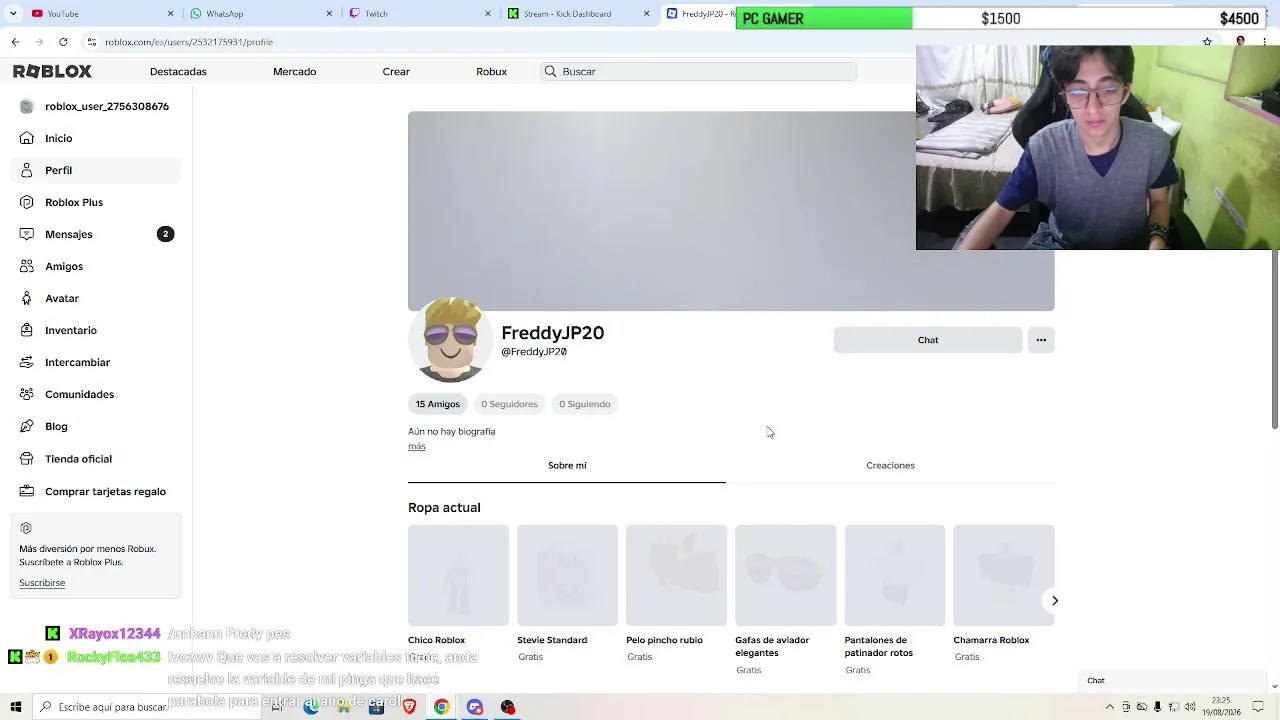
Task: Reload the page with the refresh icon
Action: (x=63, y=42)
